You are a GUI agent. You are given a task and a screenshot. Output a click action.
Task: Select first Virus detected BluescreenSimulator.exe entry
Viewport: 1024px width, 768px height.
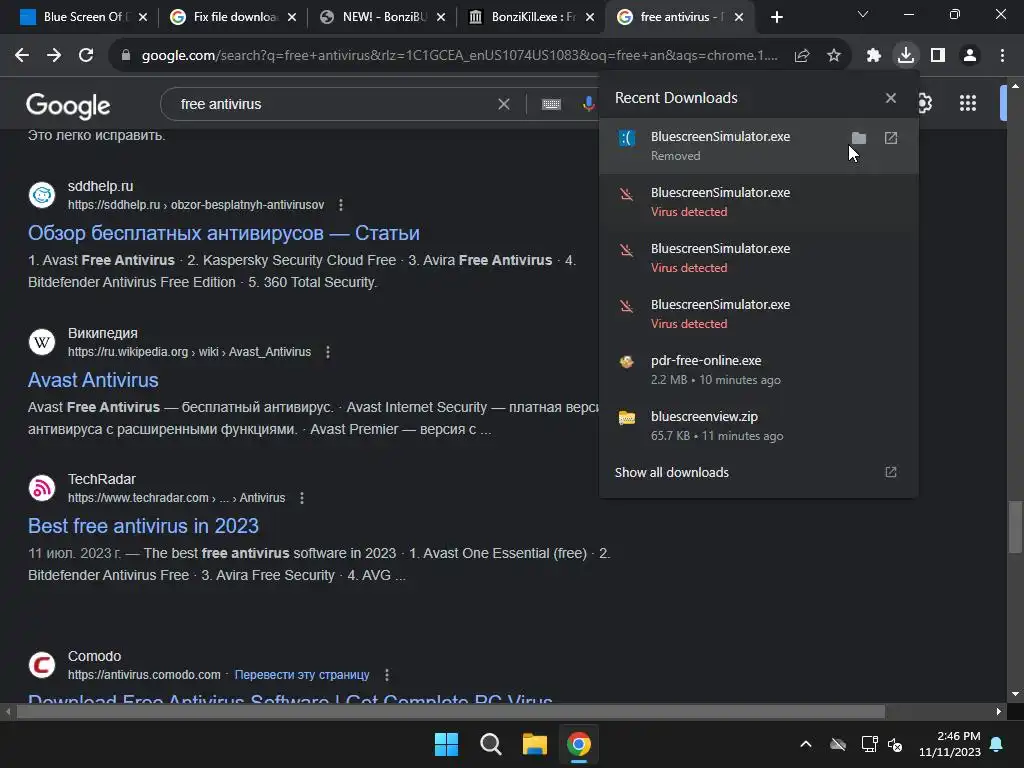point(758,202)
